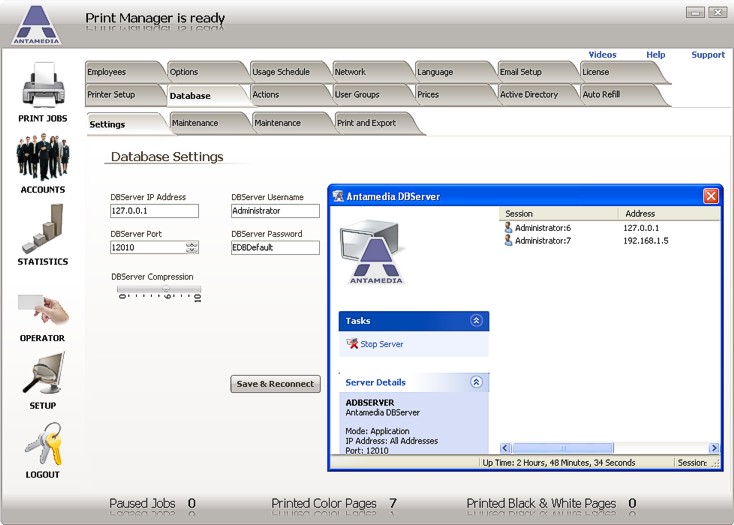Open the Setup magnifier monitor icon

point(43,373)
